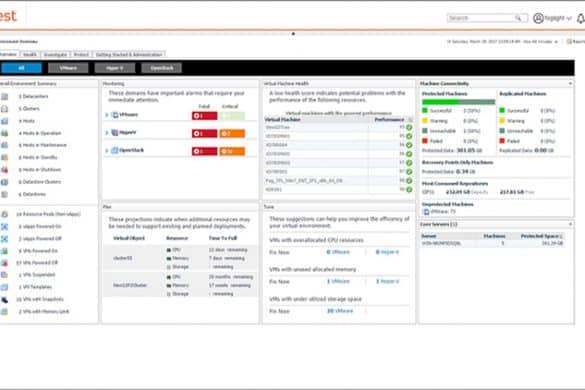Click the Hosts in Operation icon

click(x=4, y=133)
